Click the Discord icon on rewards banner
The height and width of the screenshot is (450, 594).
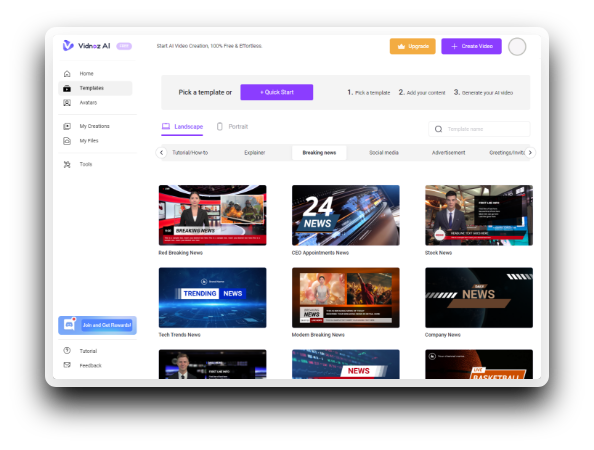(x=69, y=325)
